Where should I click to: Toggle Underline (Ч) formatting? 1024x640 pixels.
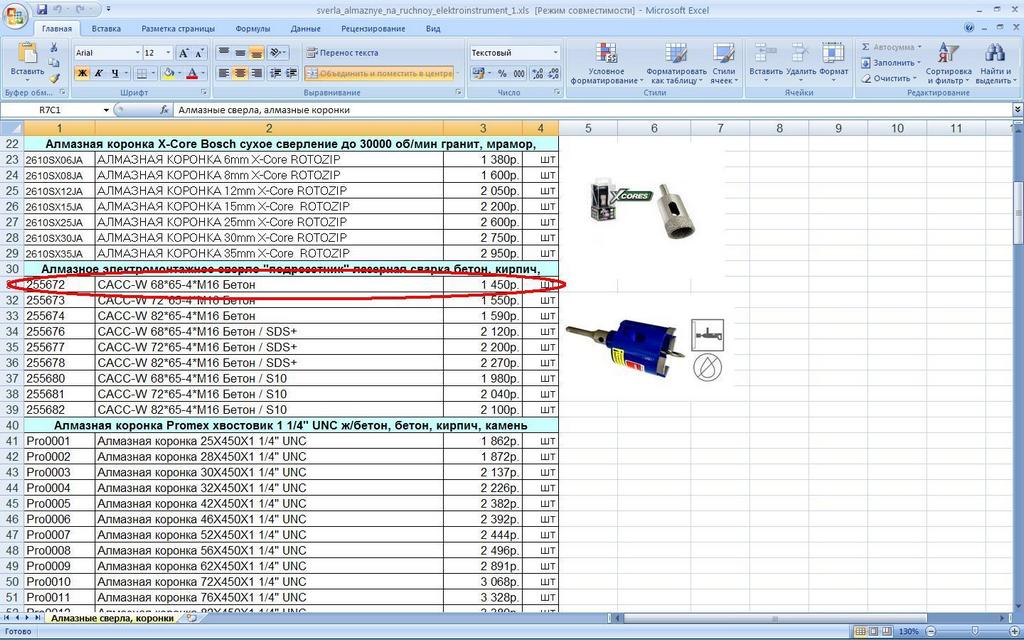[x=116, y=73]
